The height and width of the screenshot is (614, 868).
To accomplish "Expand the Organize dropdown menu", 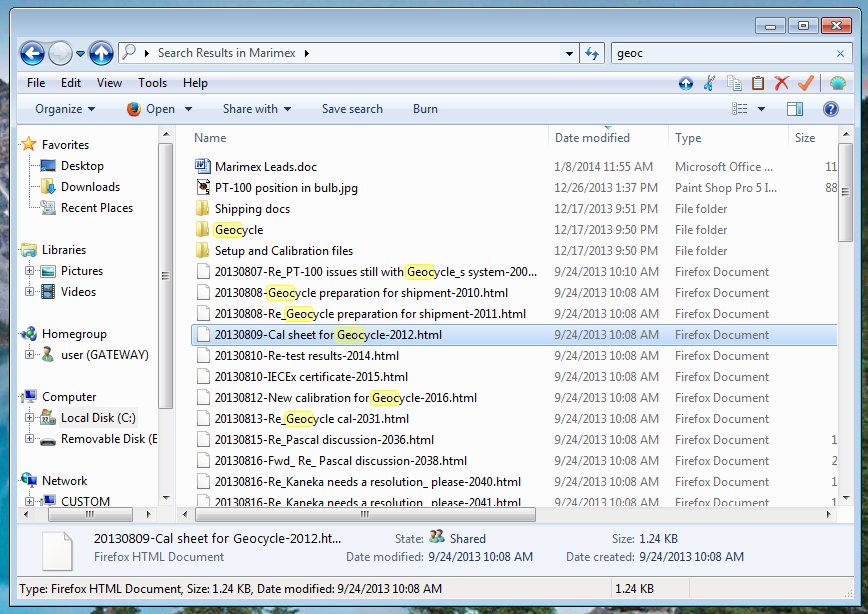I will click(x=65, y=109).
